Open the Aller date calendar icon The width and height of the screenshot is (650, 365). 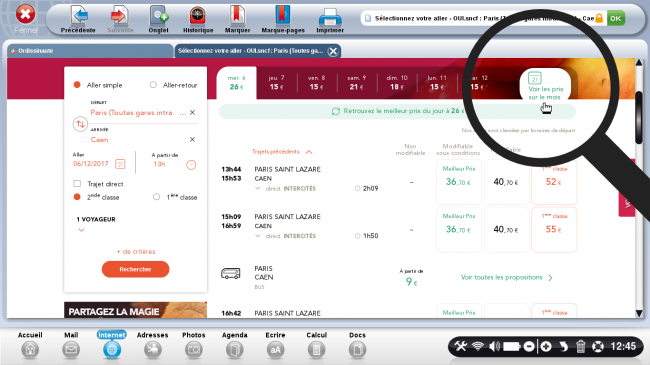point(120,164)
